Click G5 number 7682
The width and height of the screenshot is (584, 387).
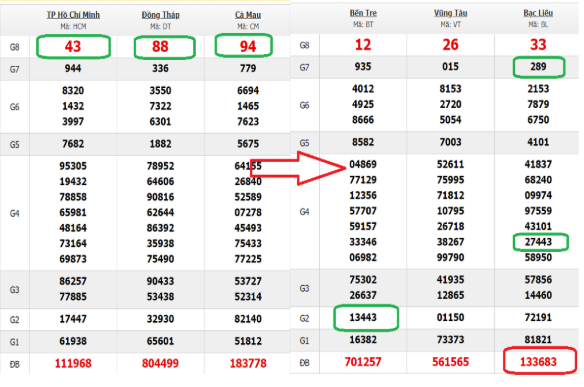pyautogui.click(x=73, y=144)
